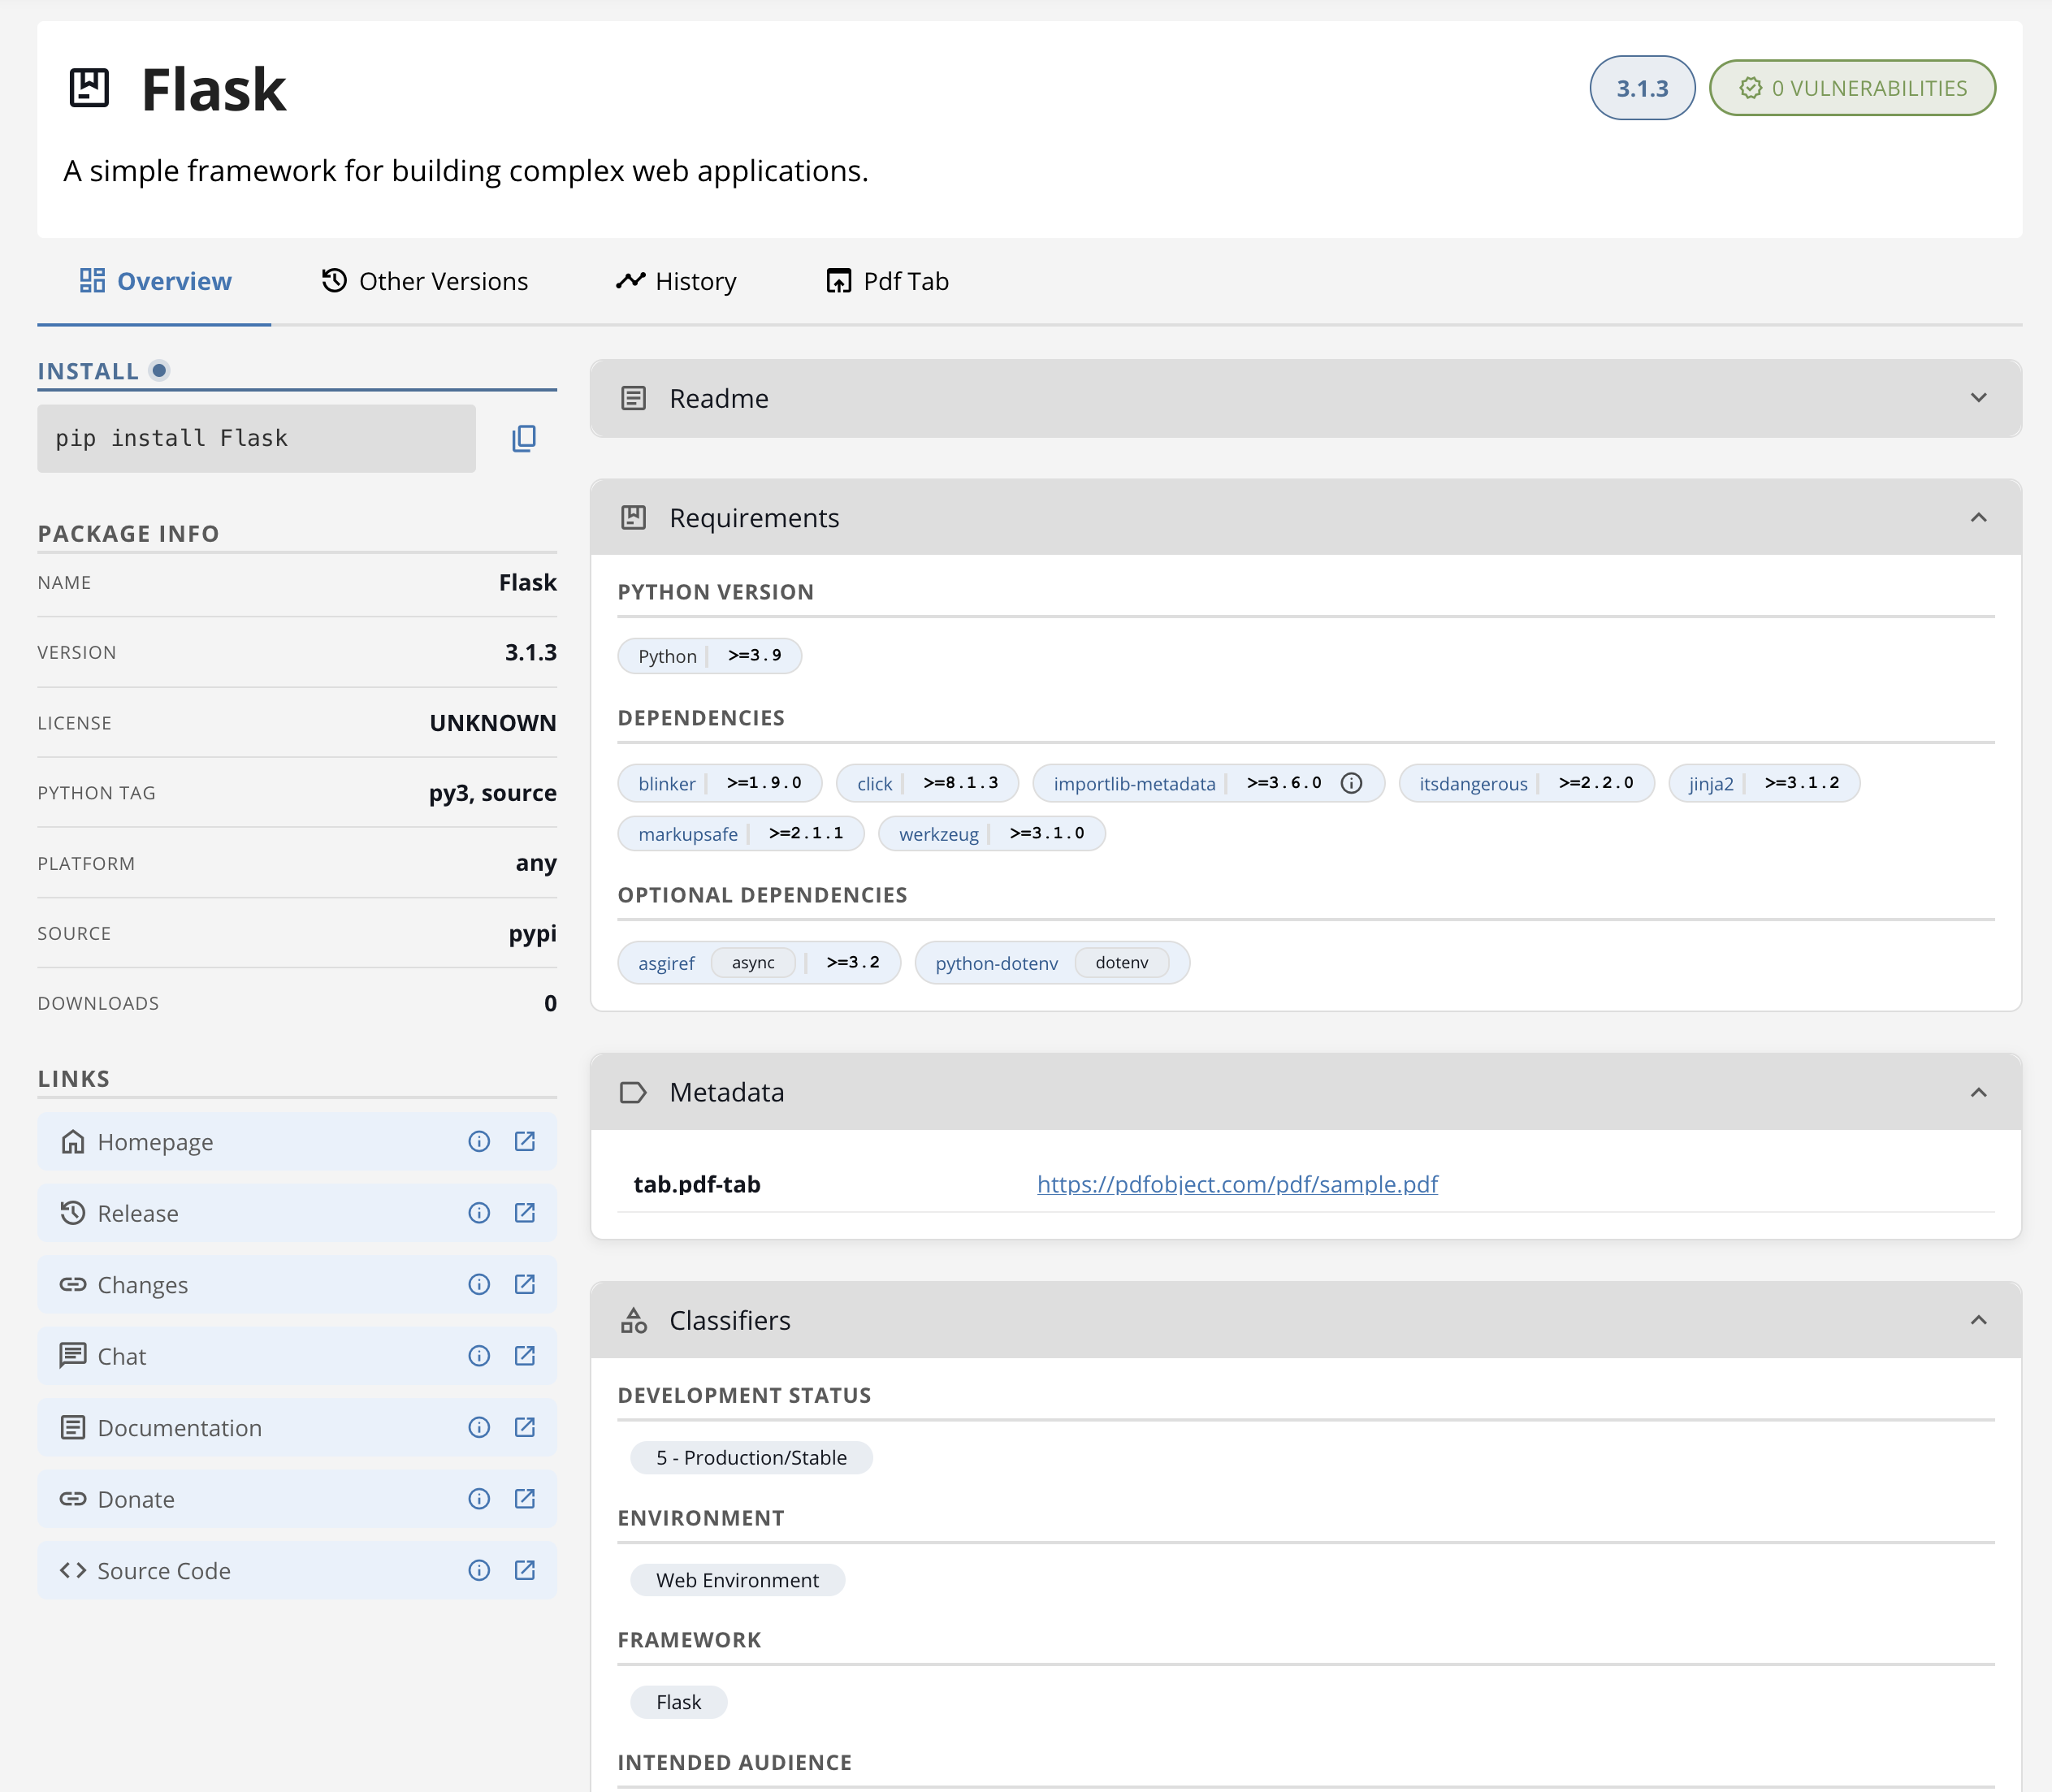Viewport: 2052px width, 1792px height.
Task: Show info for the Source Code link
Action: 479,1570
